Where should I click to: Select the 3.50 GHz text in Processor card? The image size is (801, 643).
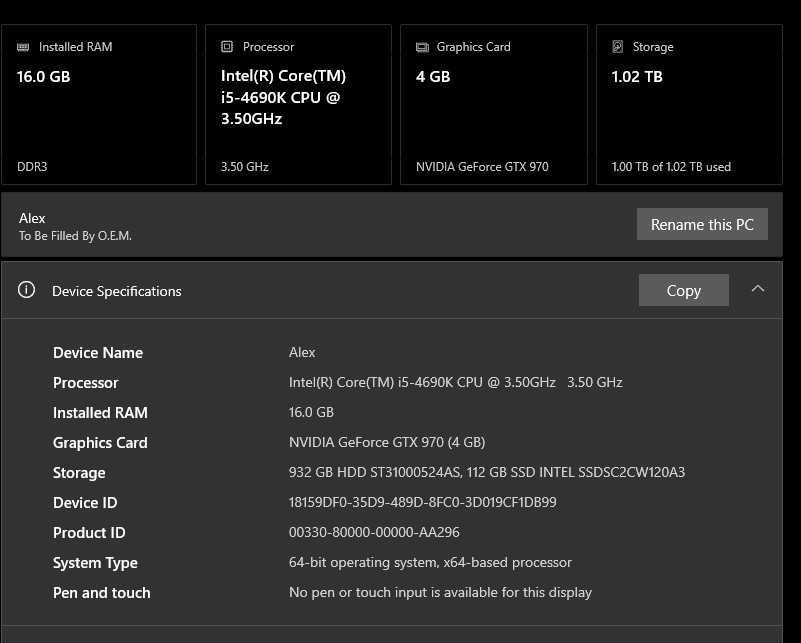(245, 167)
